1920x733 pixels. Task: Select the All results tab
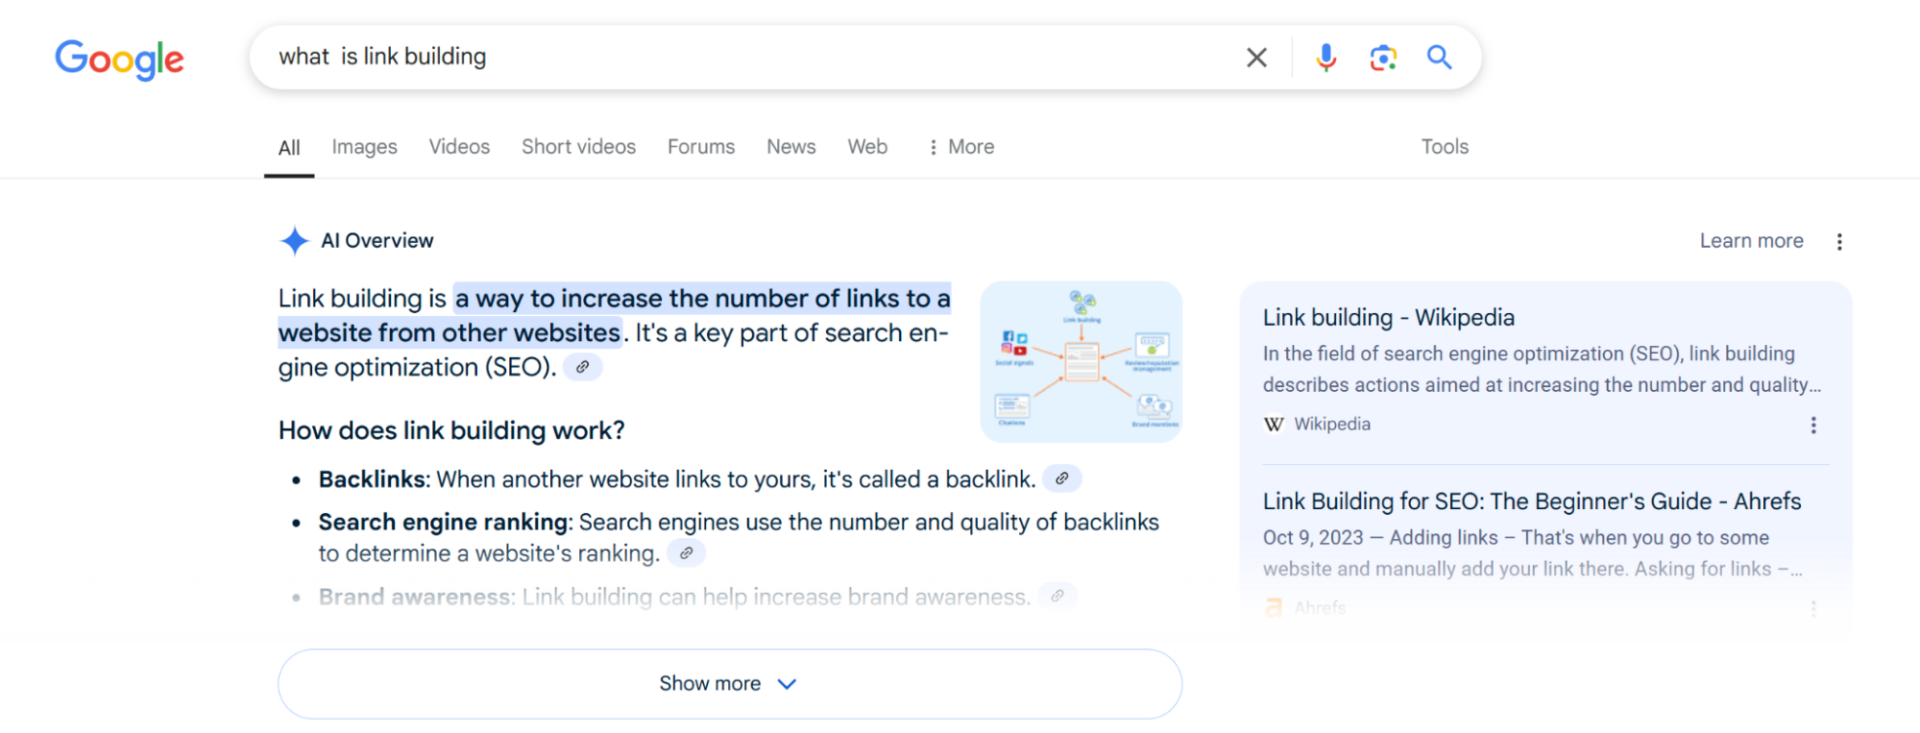289,148
